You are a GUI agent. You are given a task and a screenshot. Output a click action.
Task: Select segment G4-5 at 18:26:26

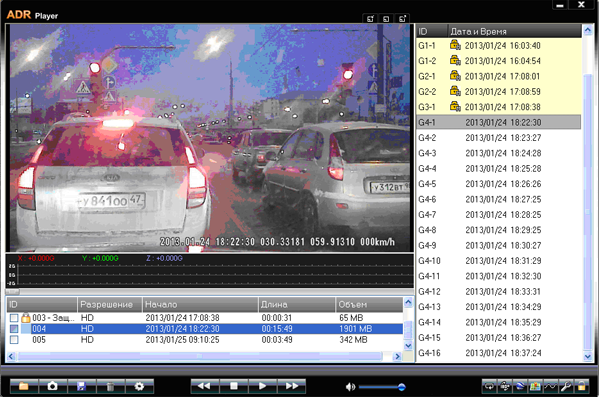point(499,184)
